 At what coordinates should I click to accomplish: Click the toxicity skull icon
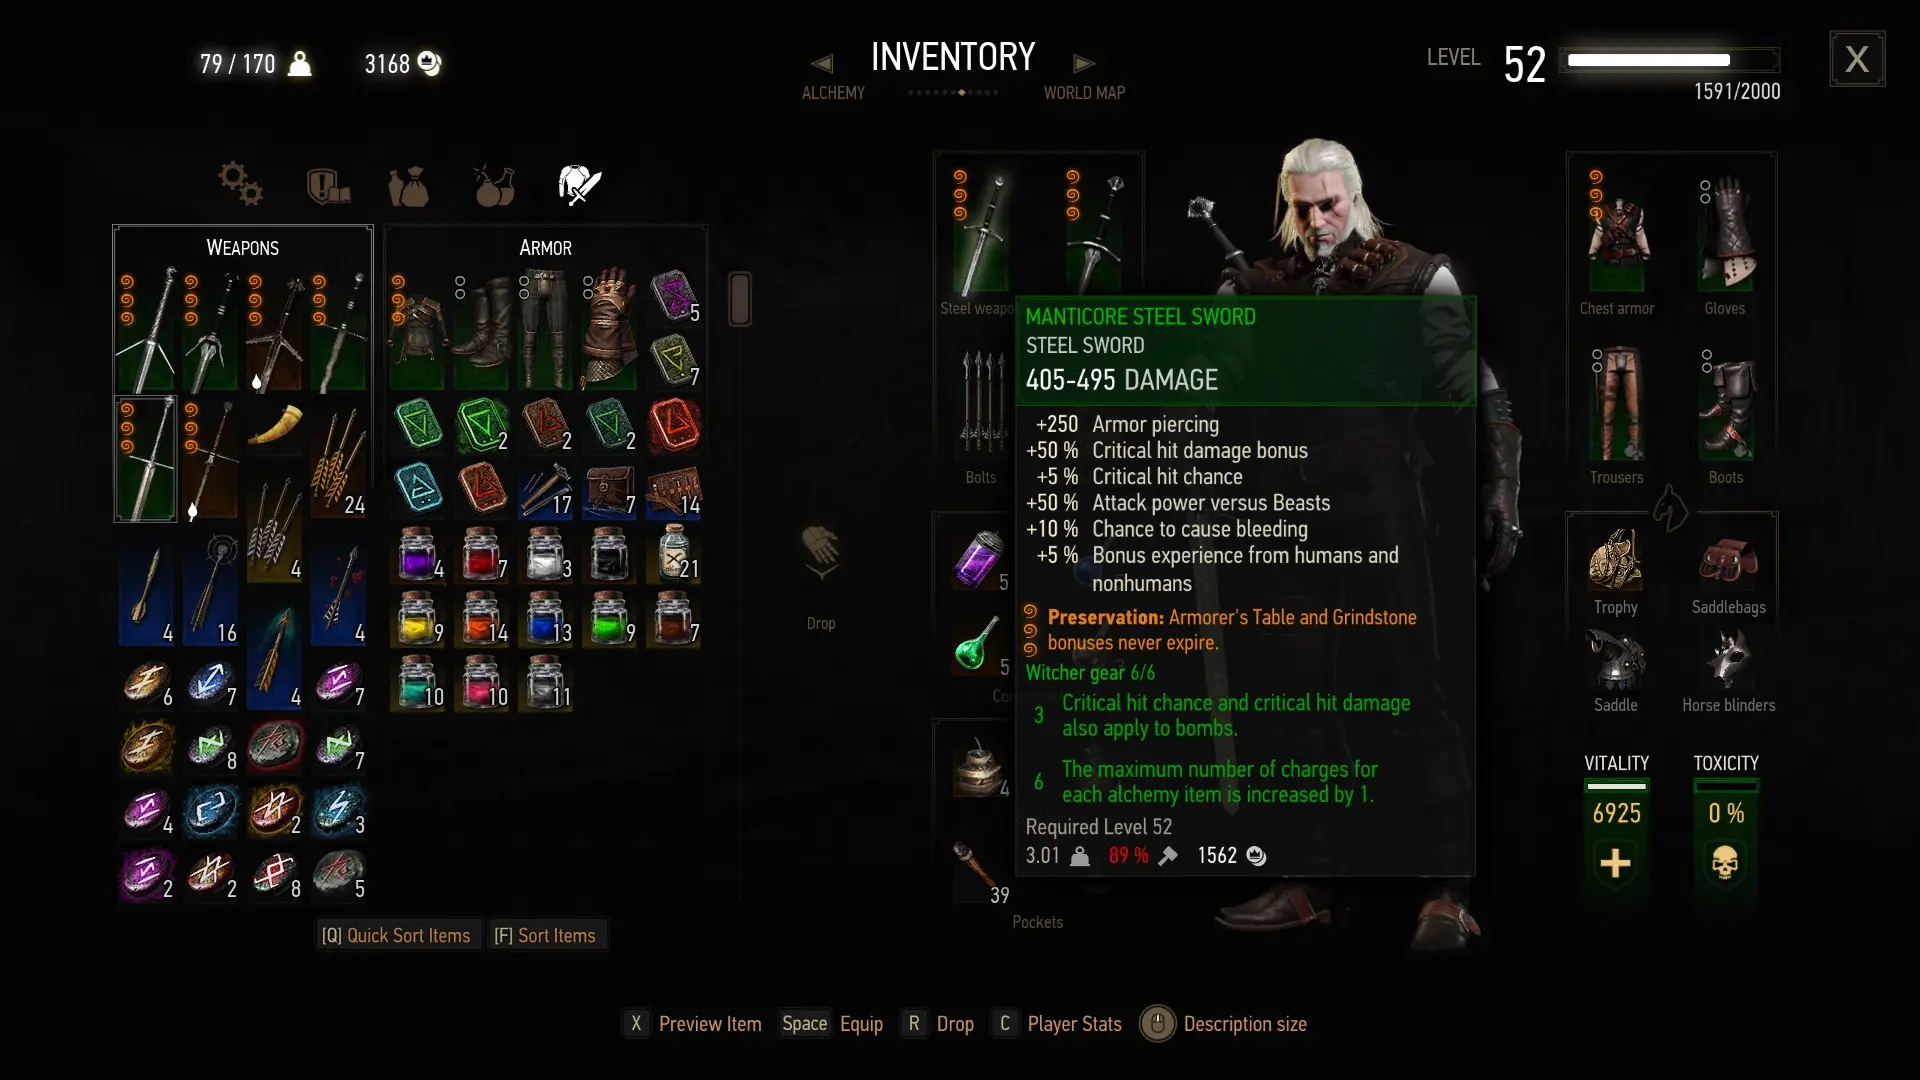click(1725, 862)
